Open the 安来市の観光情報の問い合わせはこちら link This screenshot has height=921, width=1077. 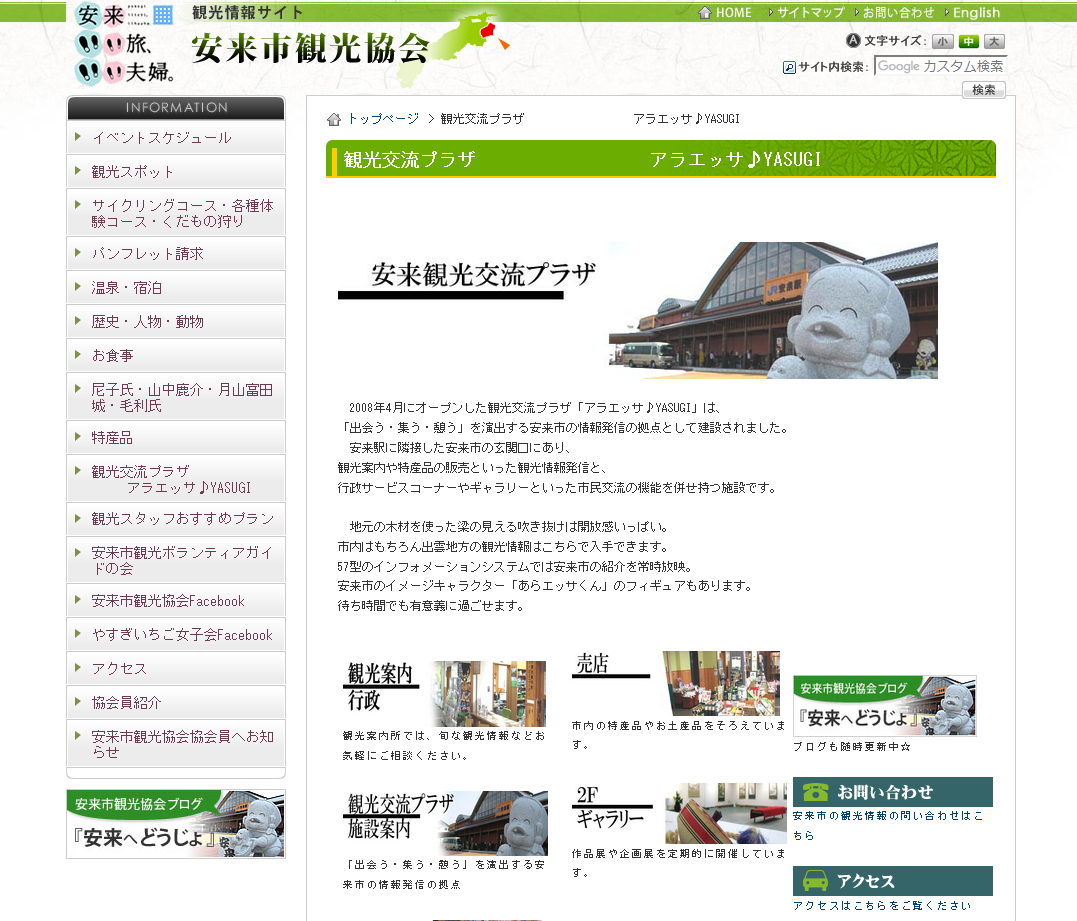(888, 825)
